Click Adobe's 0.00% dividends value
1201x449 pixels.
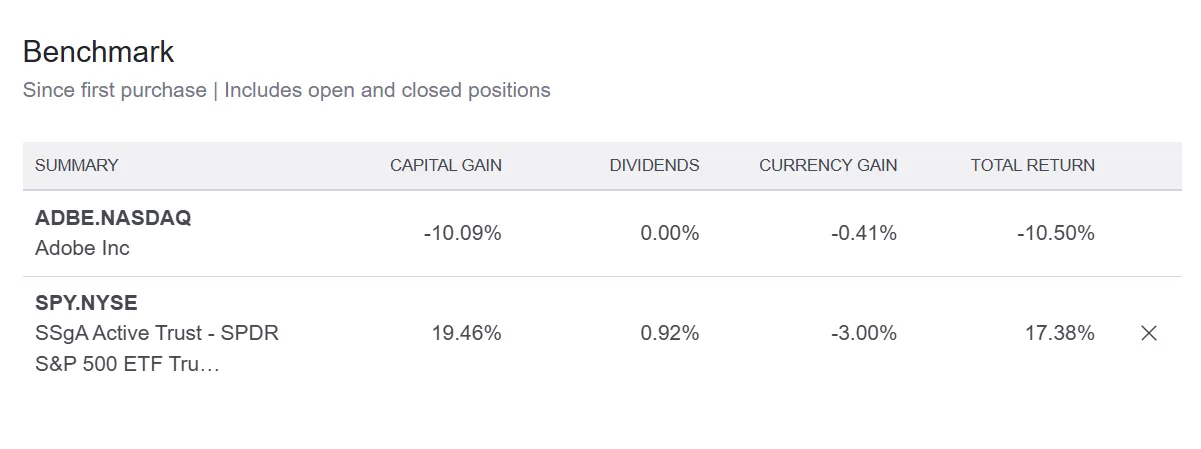[669, 233]
